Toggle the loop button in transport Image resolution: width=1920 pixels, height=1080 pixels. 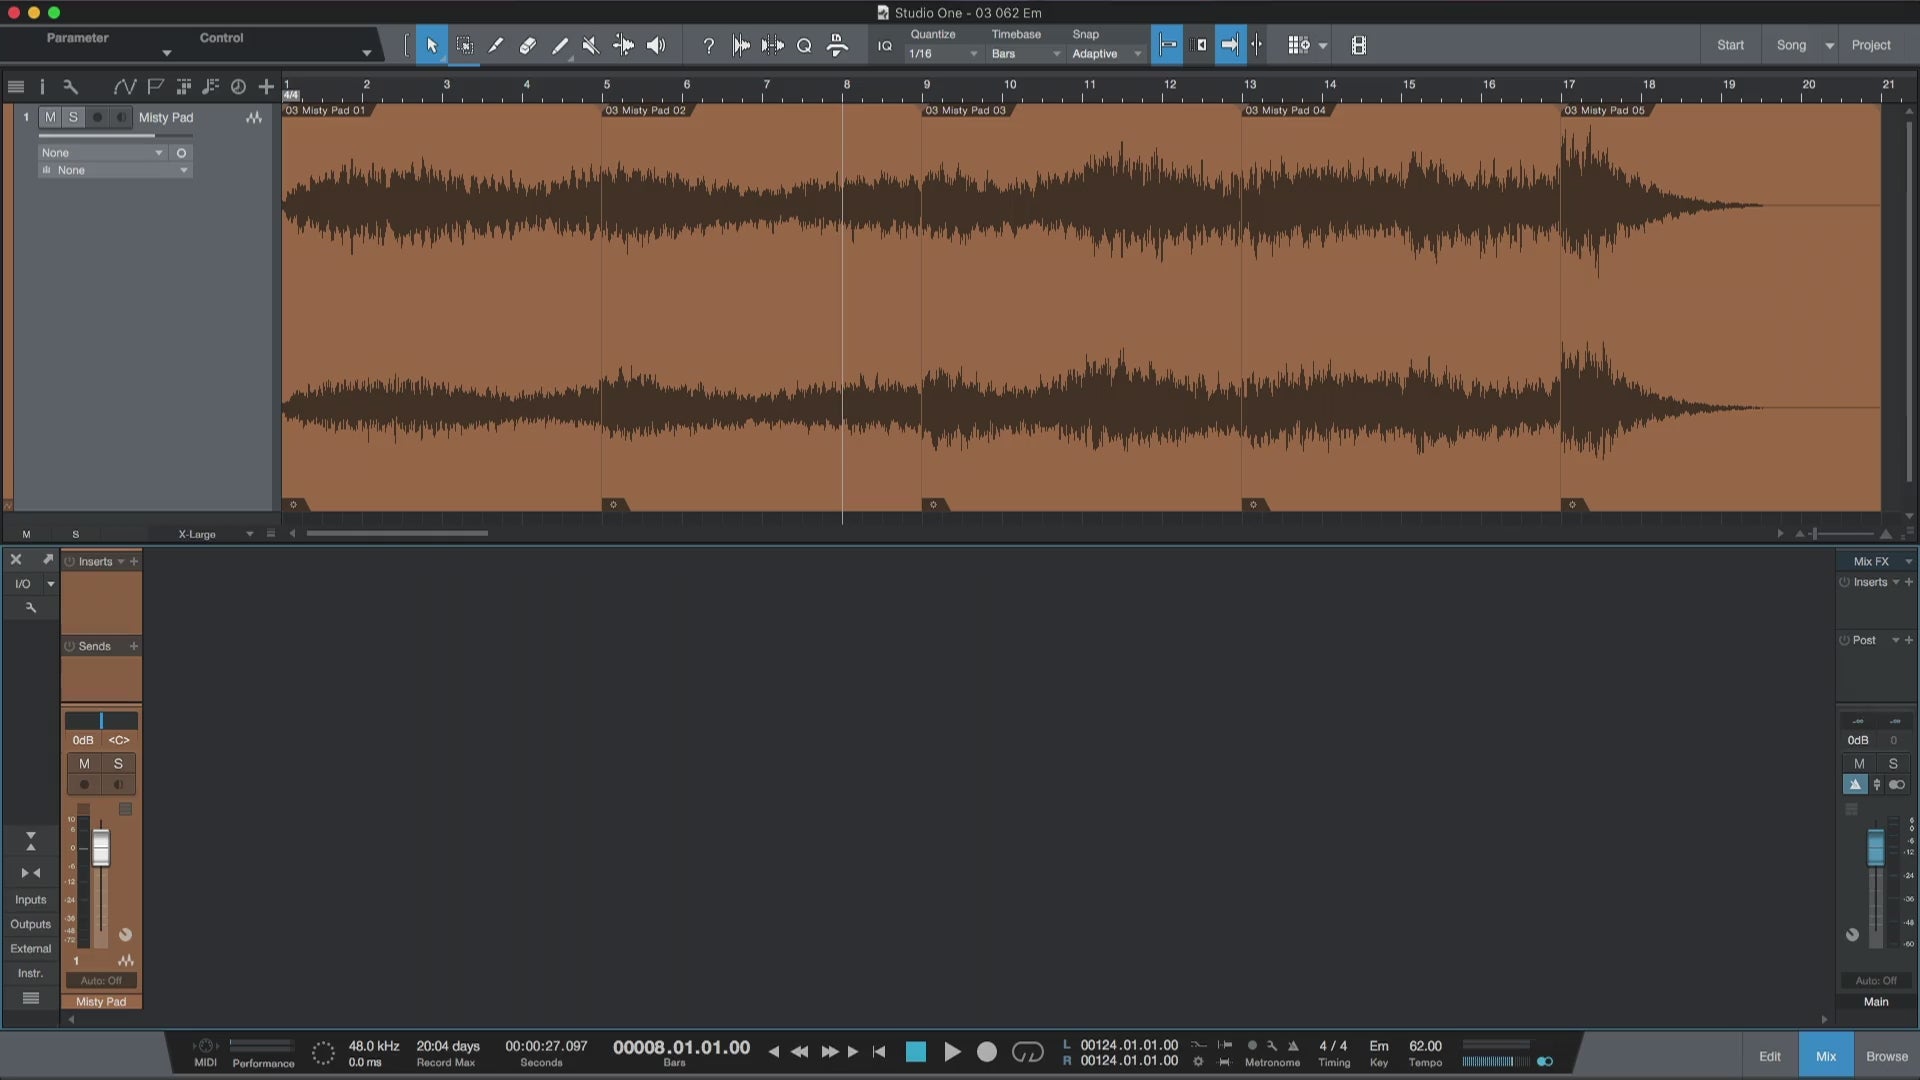coord(1027,1052)
